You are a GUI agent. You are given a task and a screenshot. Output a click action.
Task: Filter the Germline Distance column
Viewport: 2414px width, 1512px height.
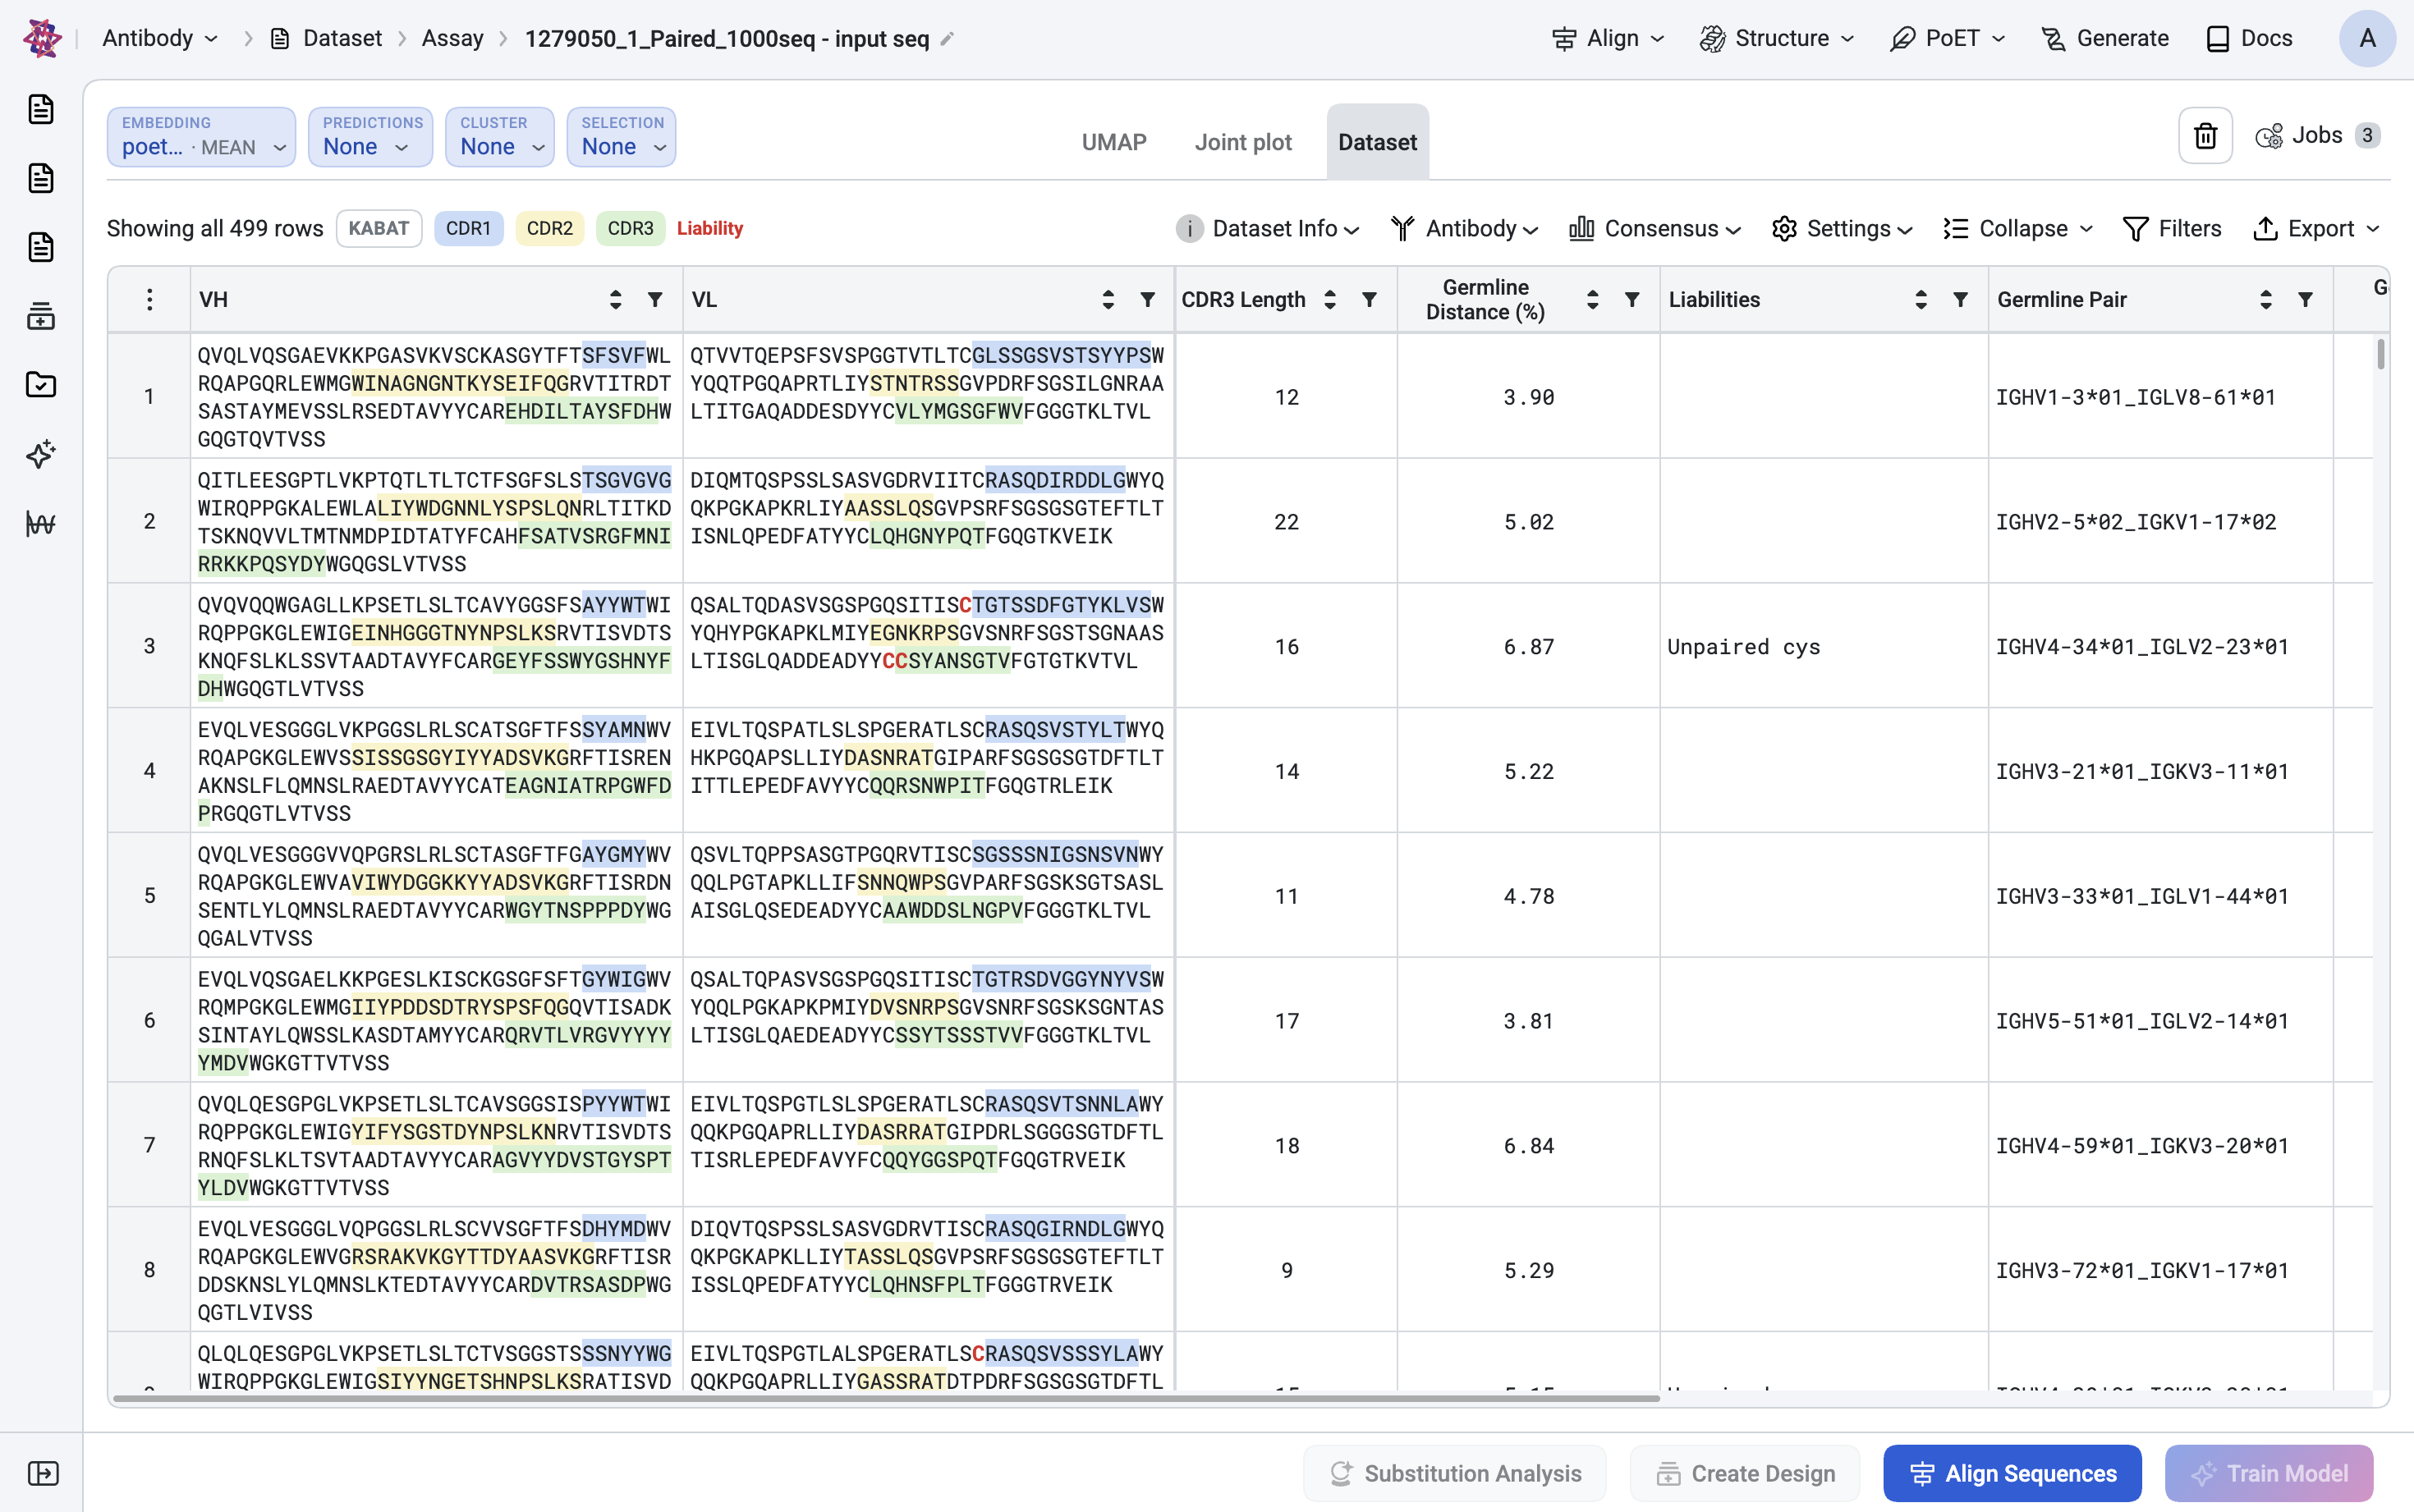pos(1632,299)
